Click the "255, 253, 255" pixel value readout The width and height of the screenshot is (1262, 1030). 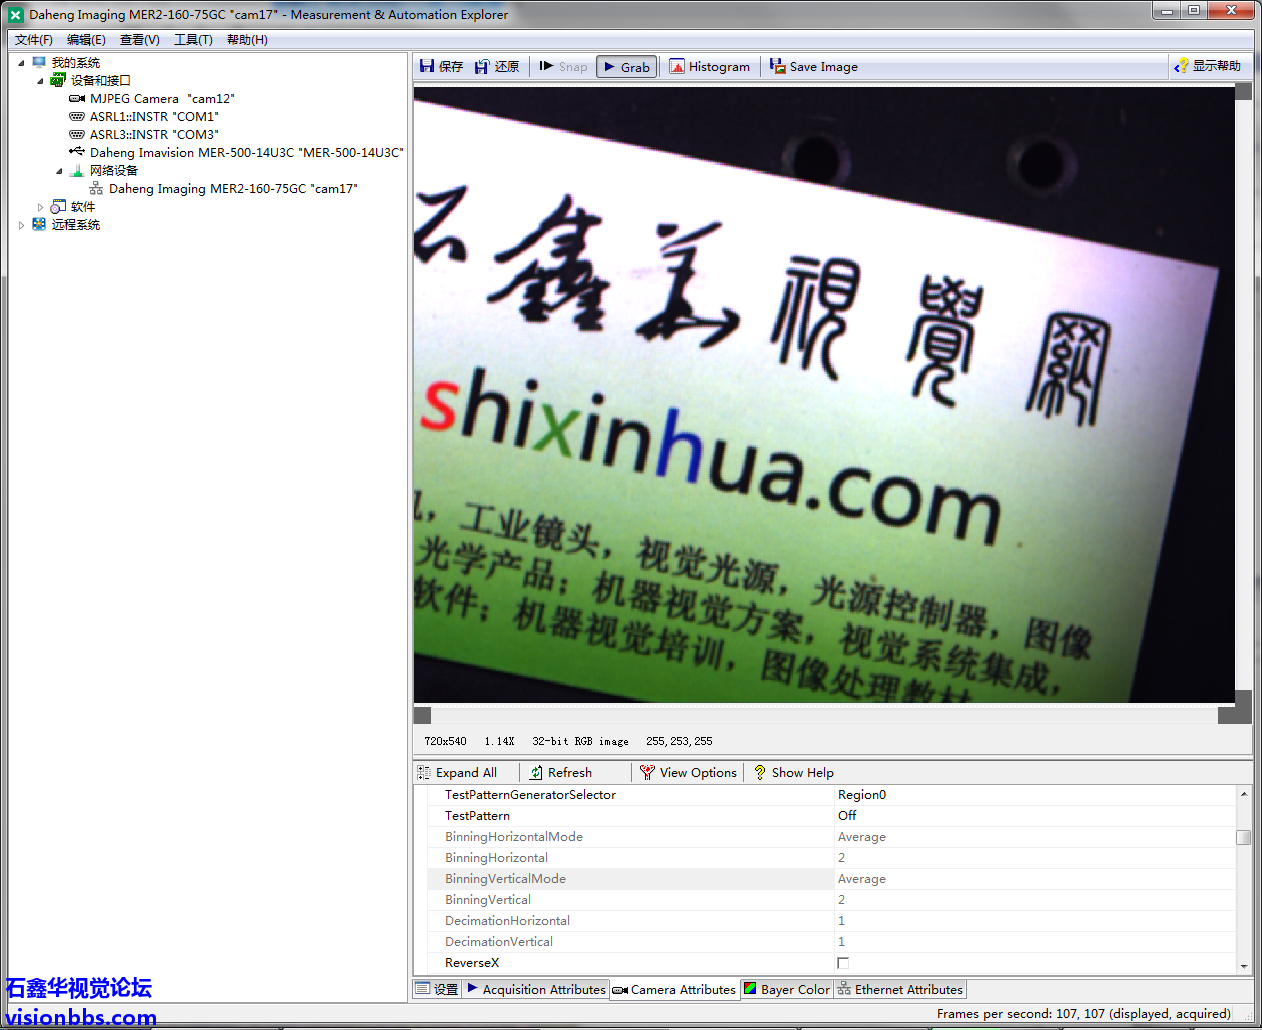point(679,741)
